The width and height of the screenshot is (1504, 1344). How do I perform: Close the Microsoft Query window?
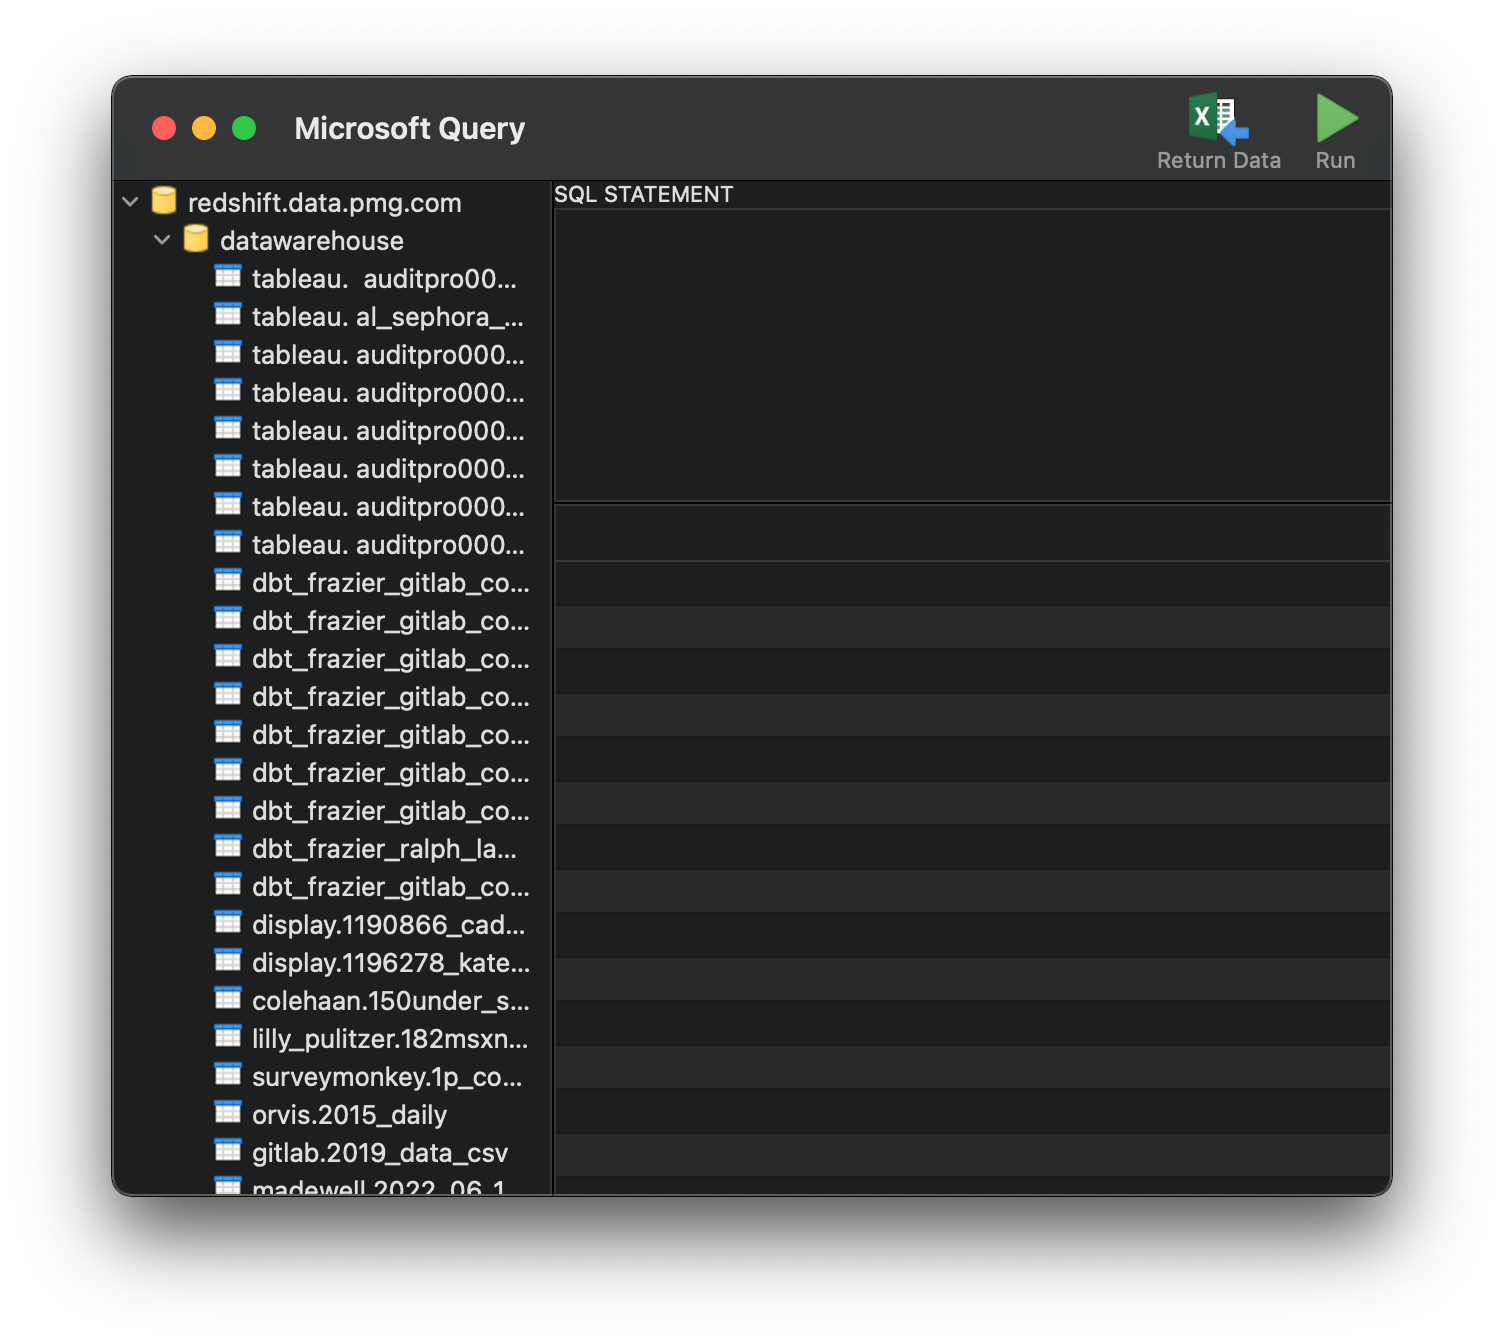pyautogui.click(x=164, y=128)
